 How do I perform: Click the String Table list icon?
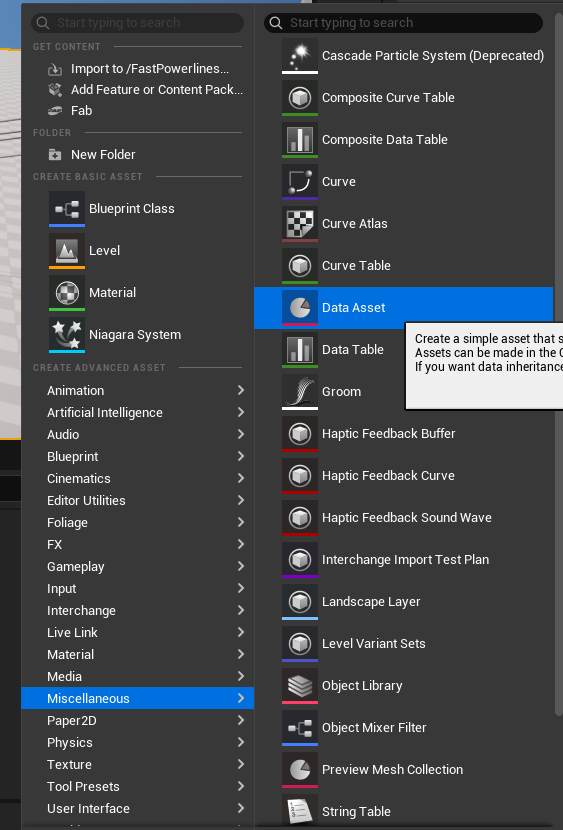(x=300, y=811)
